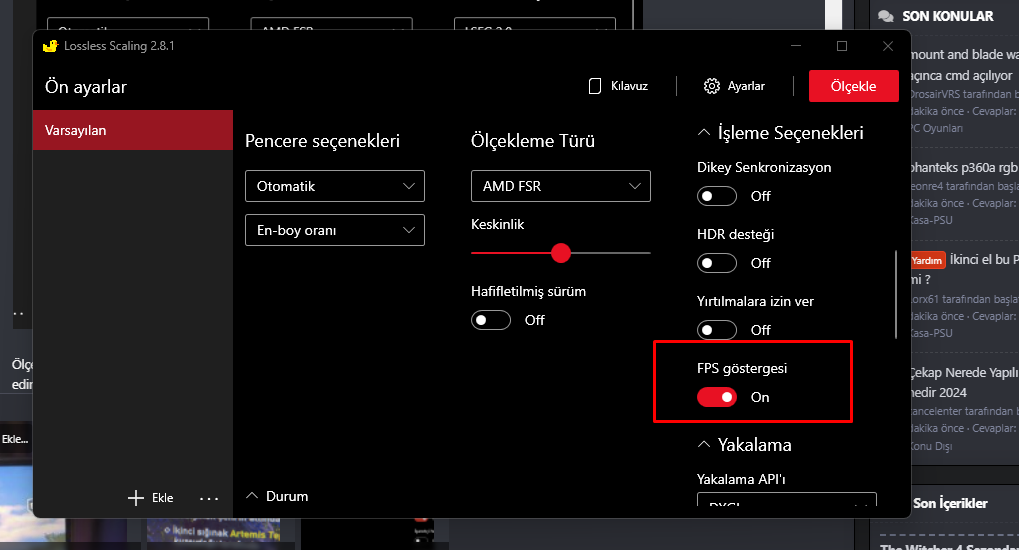Viewport: 1019px width, 550px height.
Task: Open 'Çekap Nerede Yapılır' forum topic
Action: click(x=964, y=382)
